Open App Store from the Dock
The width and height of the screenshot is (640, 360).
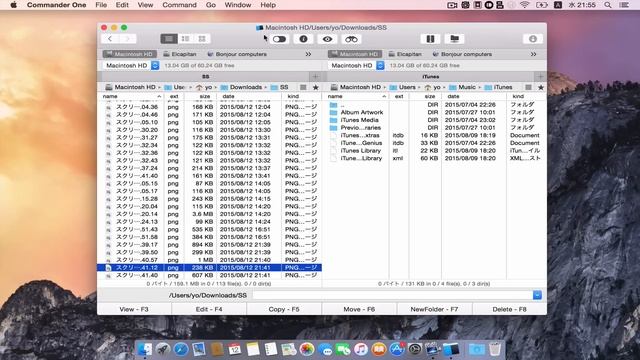click(397, 349)
